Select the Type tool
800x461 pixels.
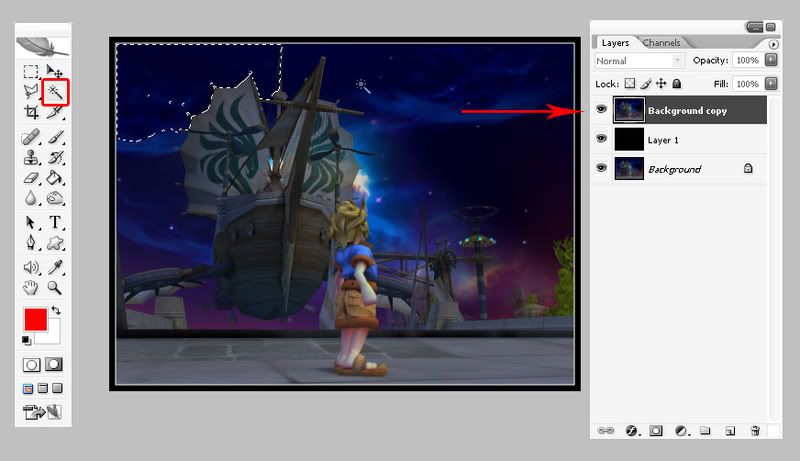point(55,223)
